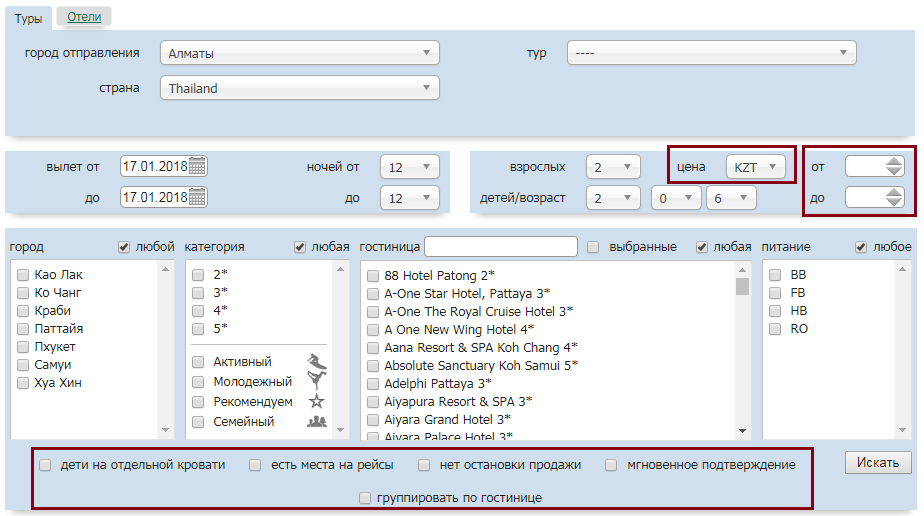Expand the 'страна' Thailand dropdown
The width and height of the screenshot is (924, 516).
[299, 88]
